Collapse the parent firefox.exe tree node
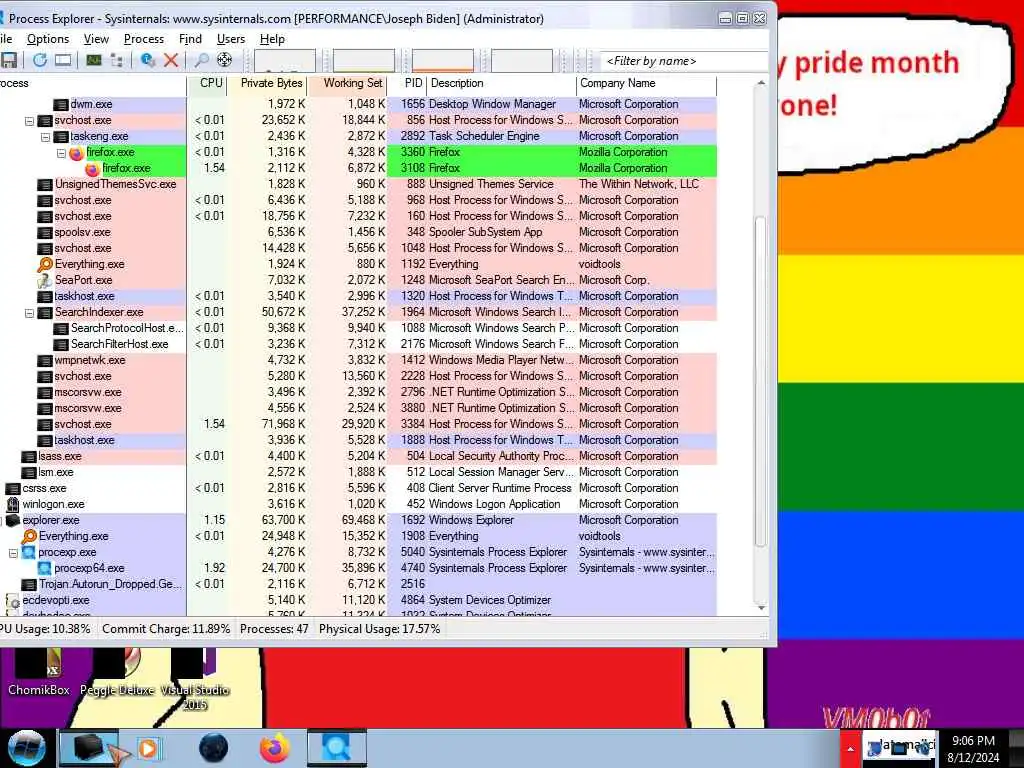Viewport: 1024px width, 768px height. 61,153
